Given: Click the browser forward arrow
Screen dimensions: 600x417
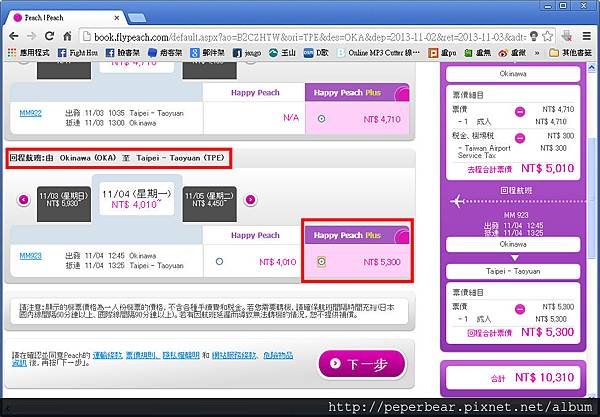Looking at the screenshot, I should tap(31, 36).
